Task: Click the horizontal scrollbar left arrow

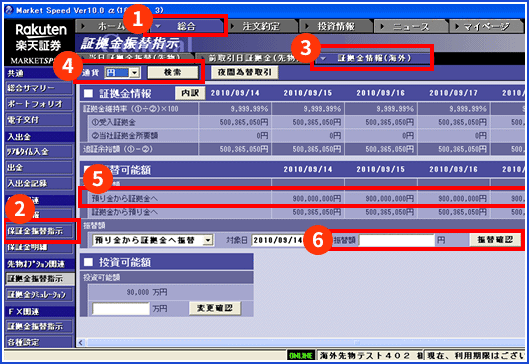Action: pos(81,343)
